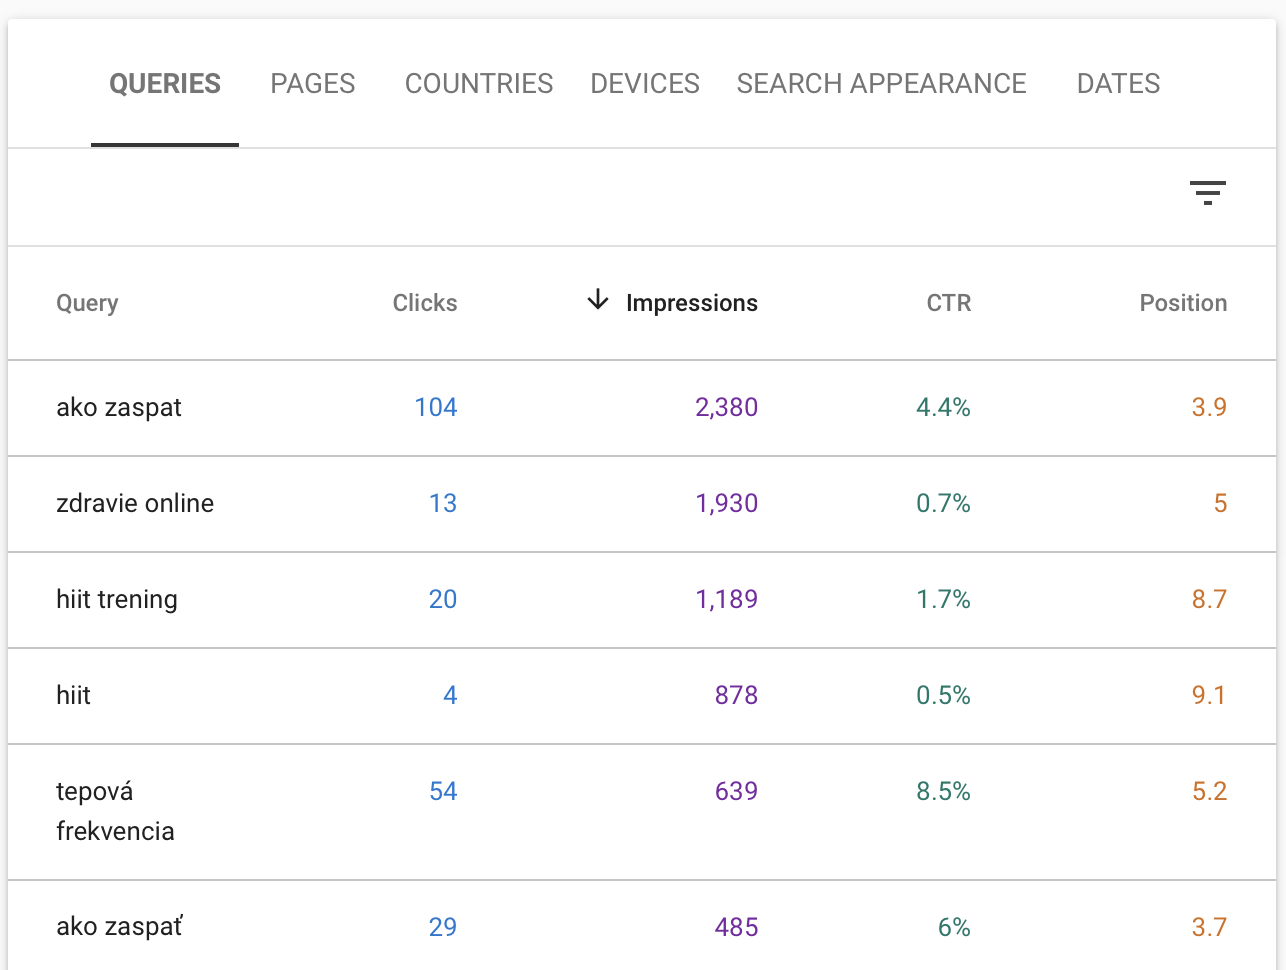Sort by the CTR column header
The width and height of the screenshot is (1286, 970).
pos(948,303)
